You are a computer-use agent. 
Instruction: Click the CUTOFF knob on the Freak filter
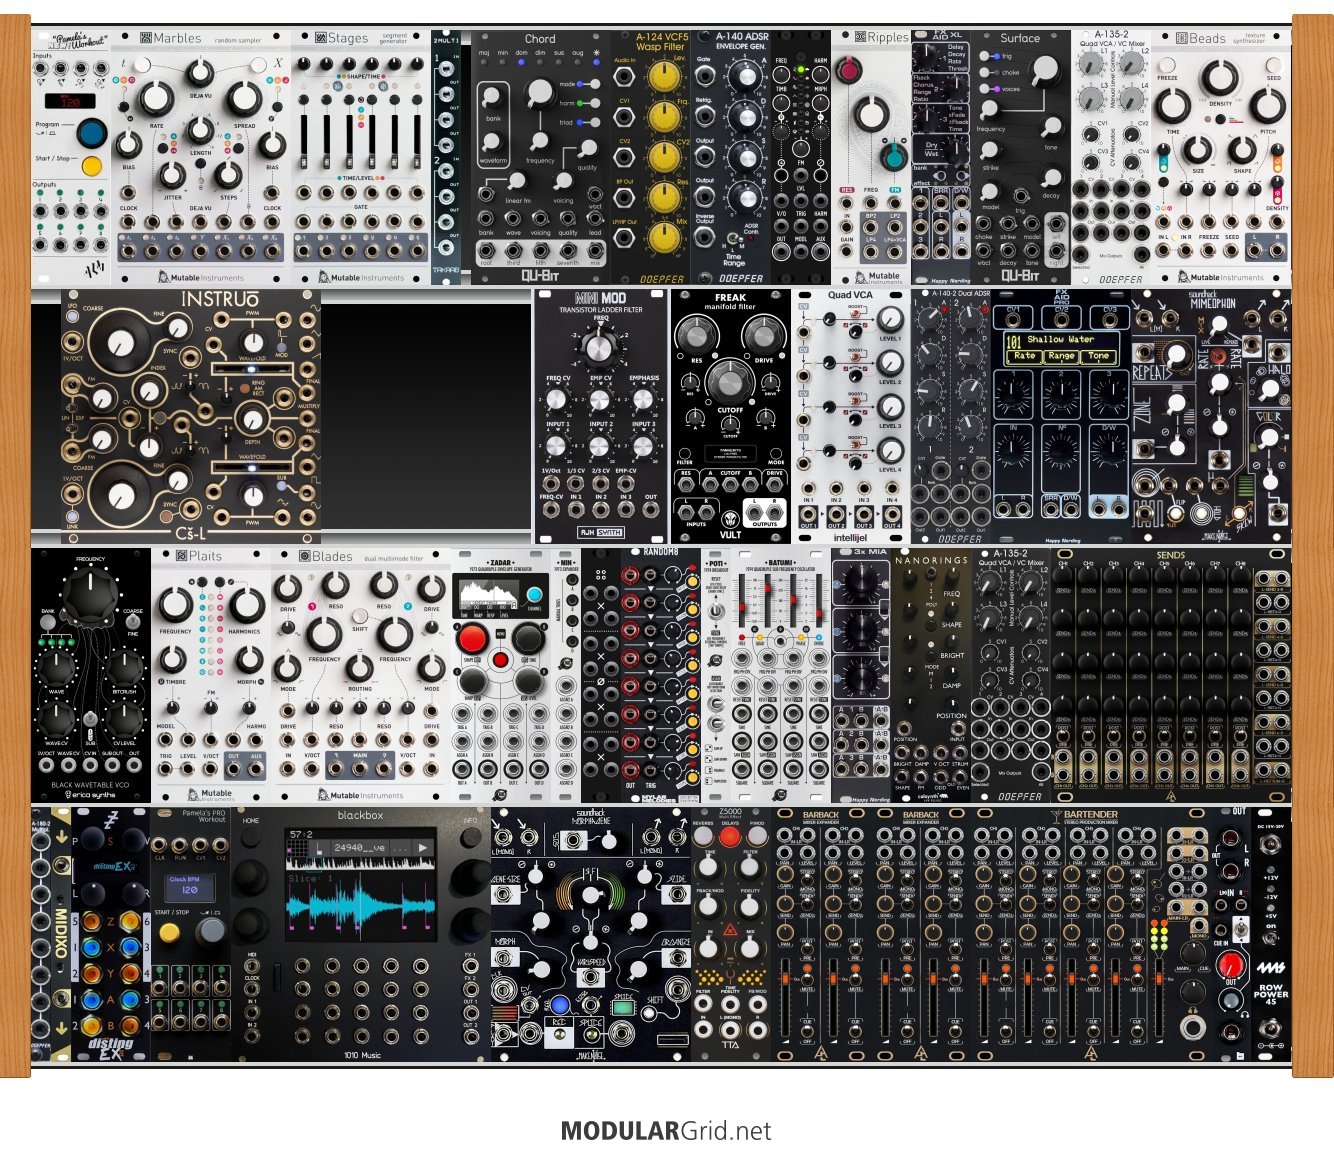coord(730,382)
